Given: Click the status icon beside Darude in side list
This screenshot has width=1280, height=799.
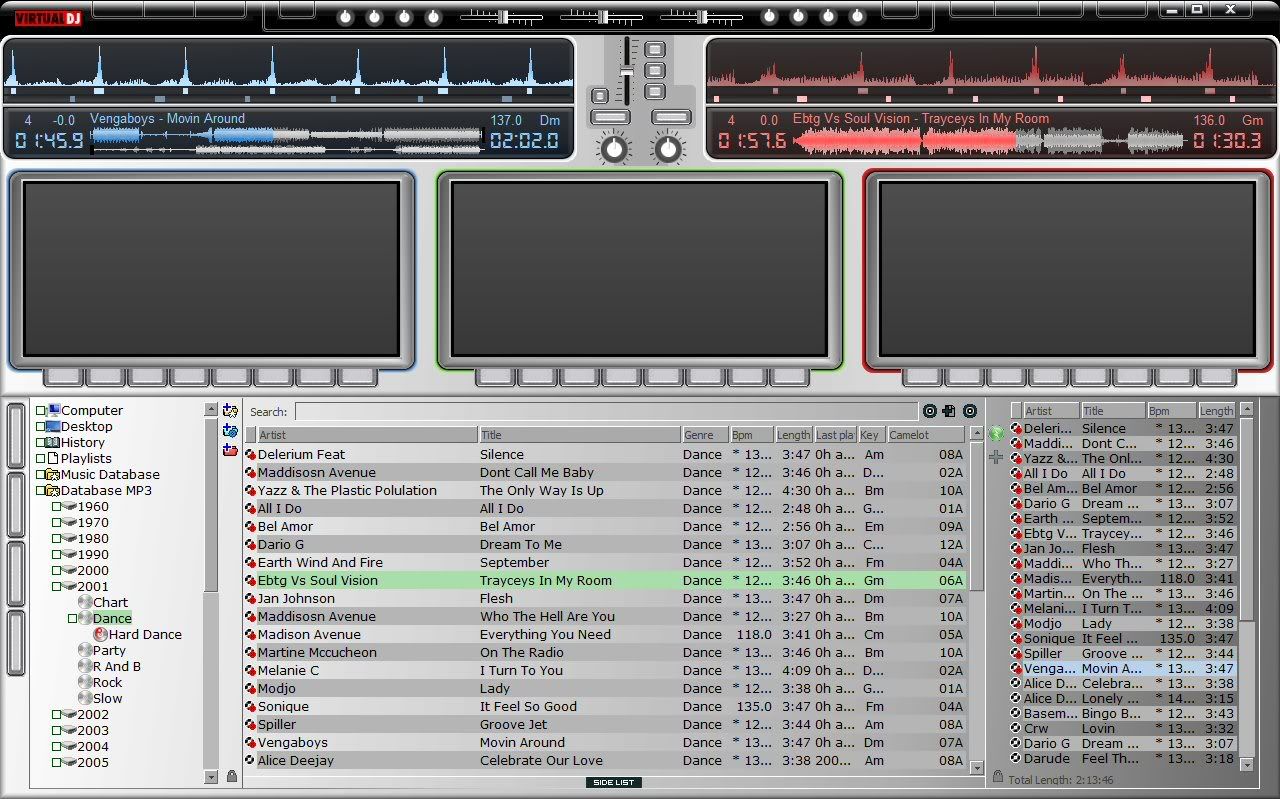Looking at the screenshot, I should [x=1016, y=758].
